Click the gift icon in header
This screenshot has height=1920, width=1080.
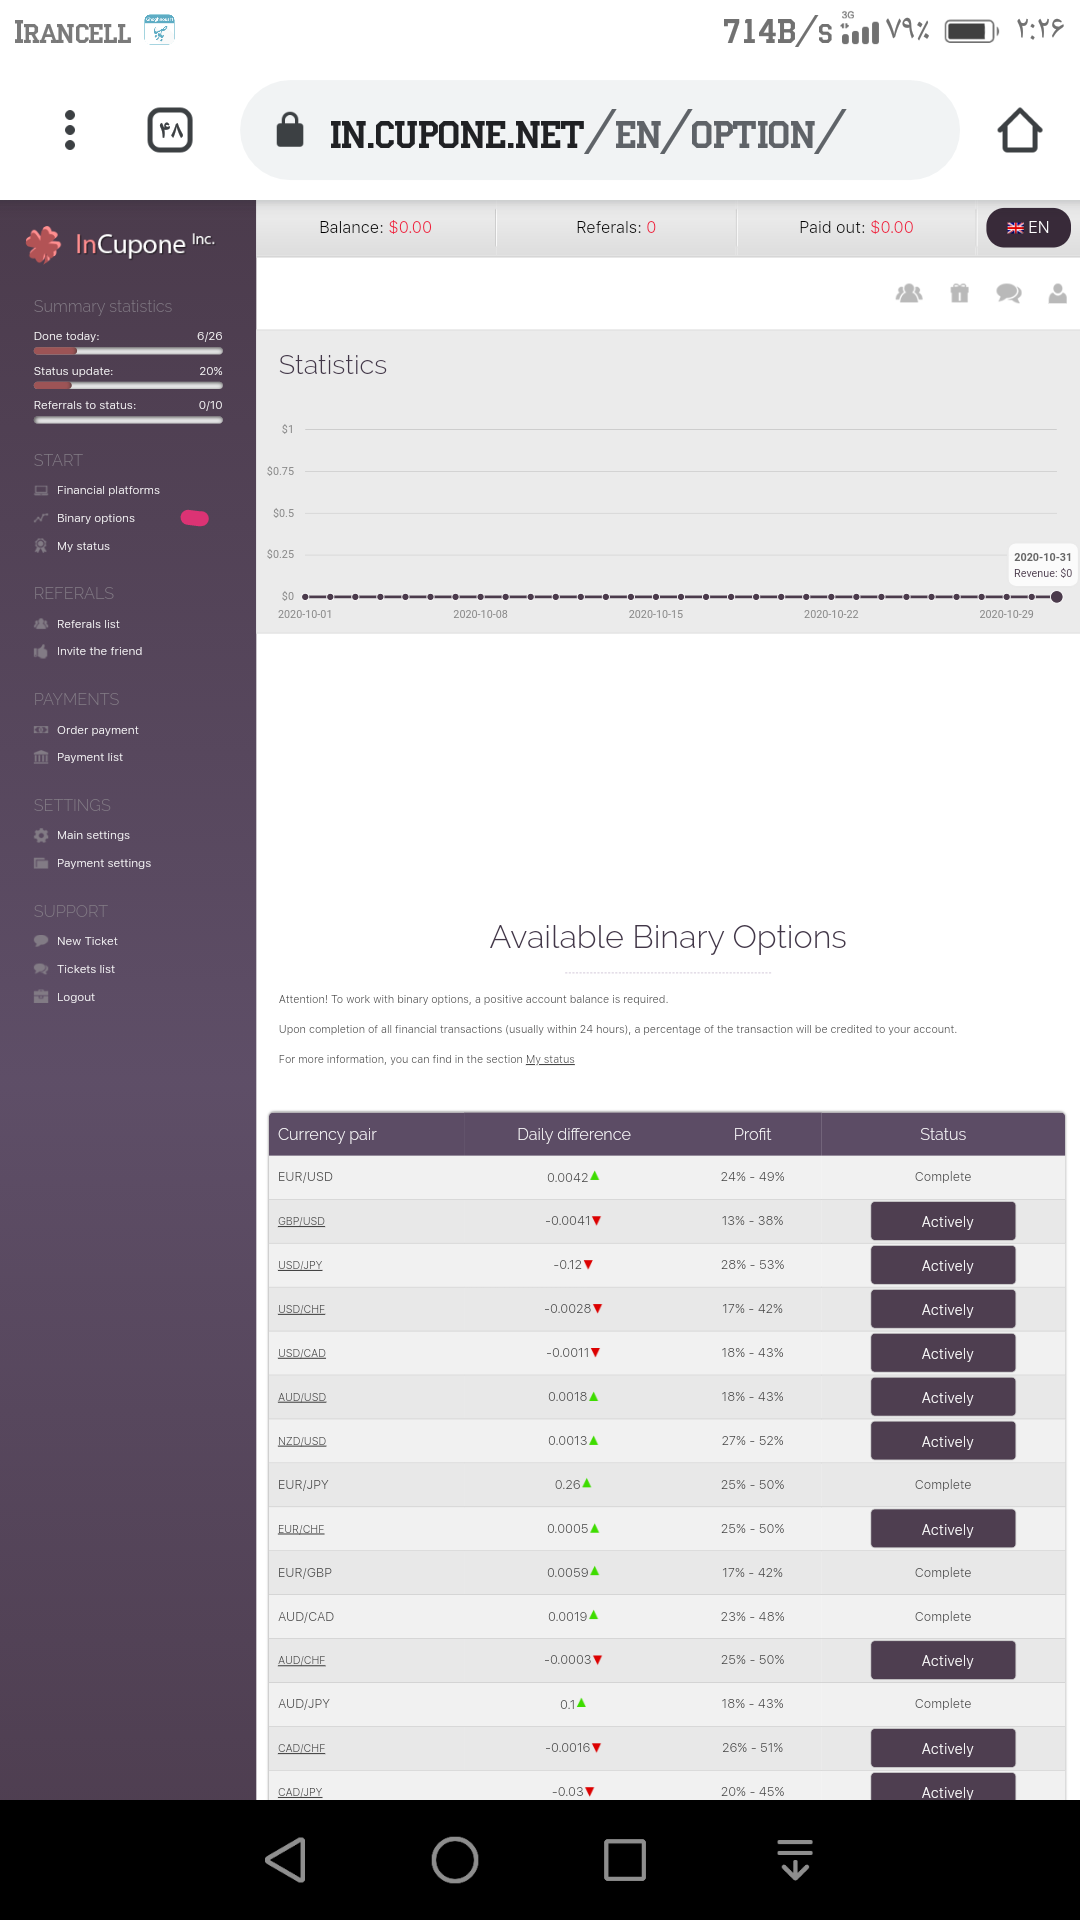(959, 293)
